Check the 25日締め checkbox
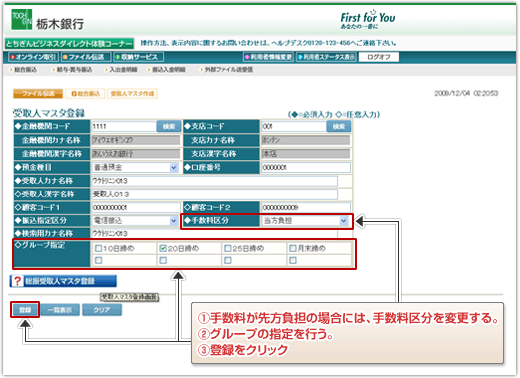 pos(228,248)
